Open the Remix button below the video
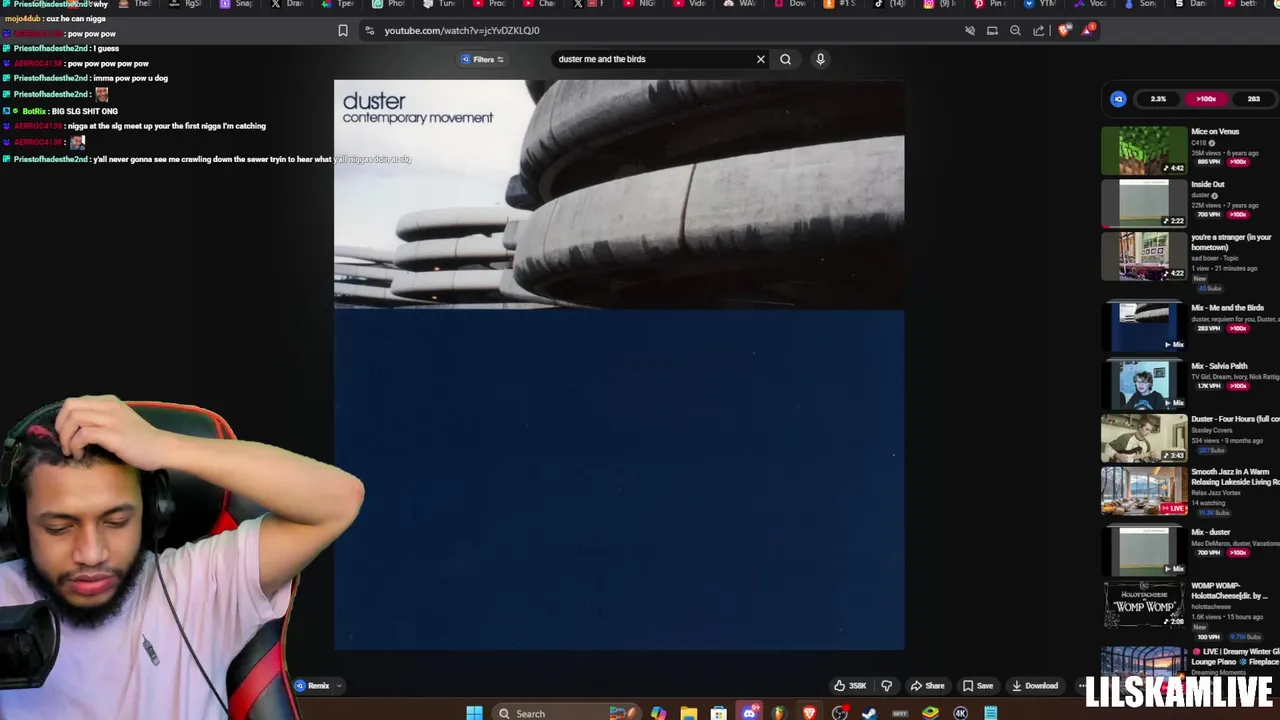1280x720 pixels. click(x=312, y=686)
